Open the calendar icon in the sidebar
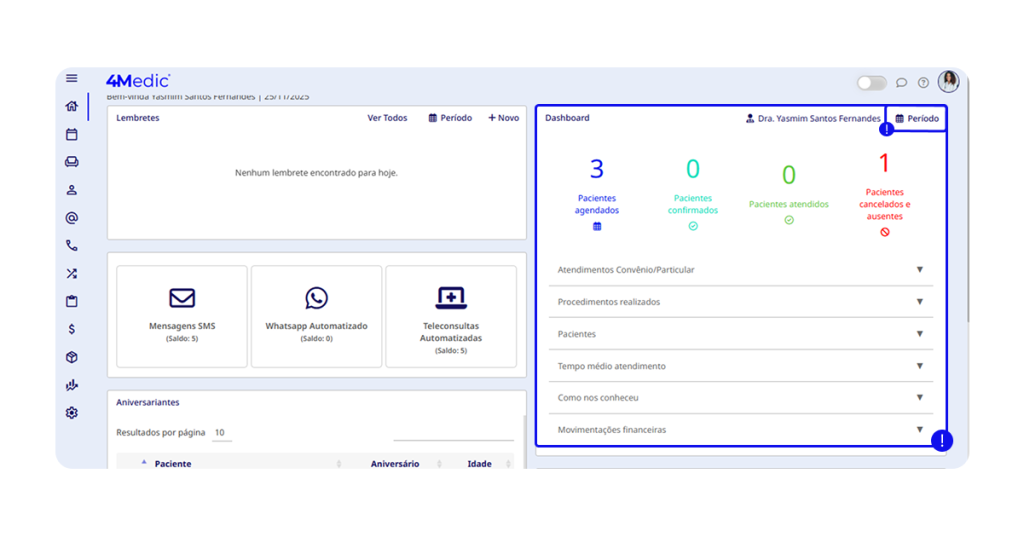Viewport: 1024px width, 537px height. click(x=71, y=134)
